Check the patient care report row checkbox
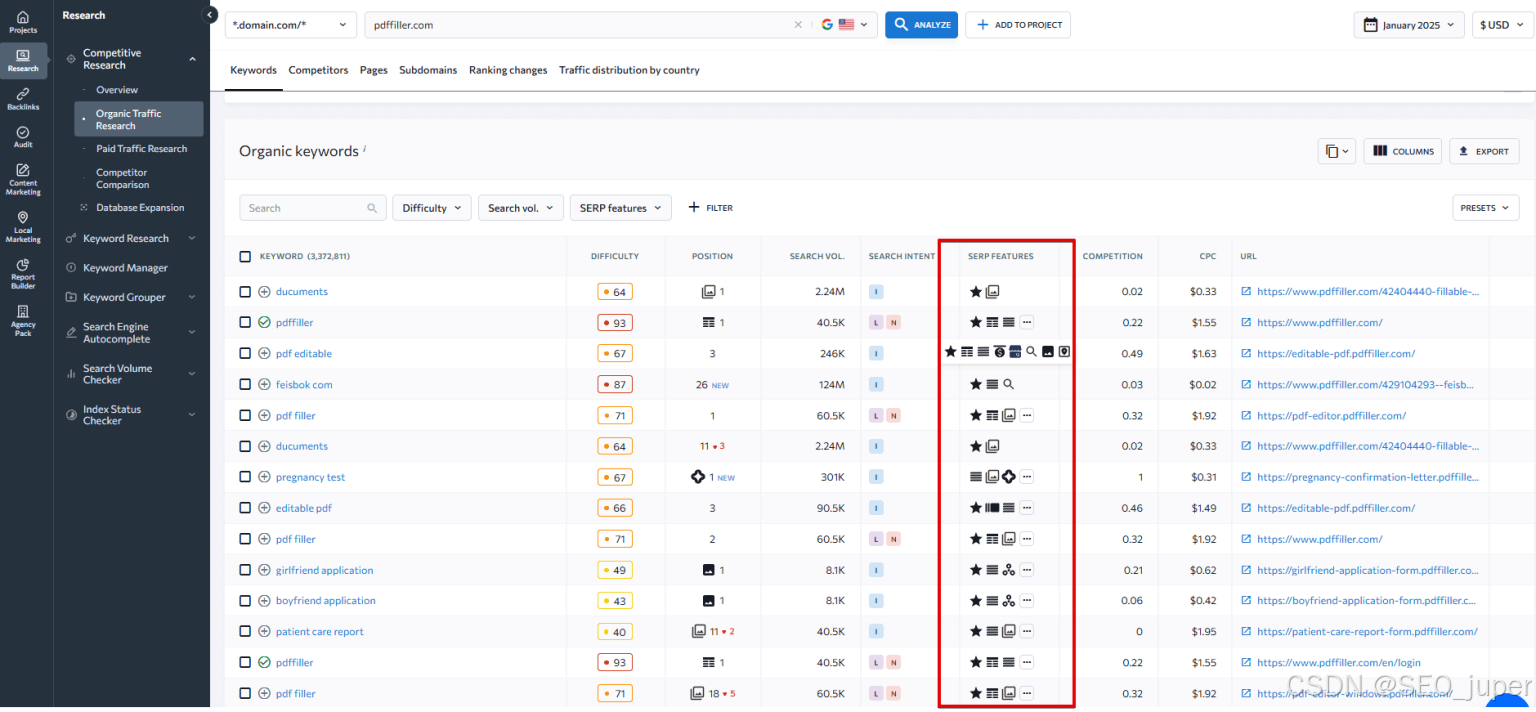 point(245,632)
